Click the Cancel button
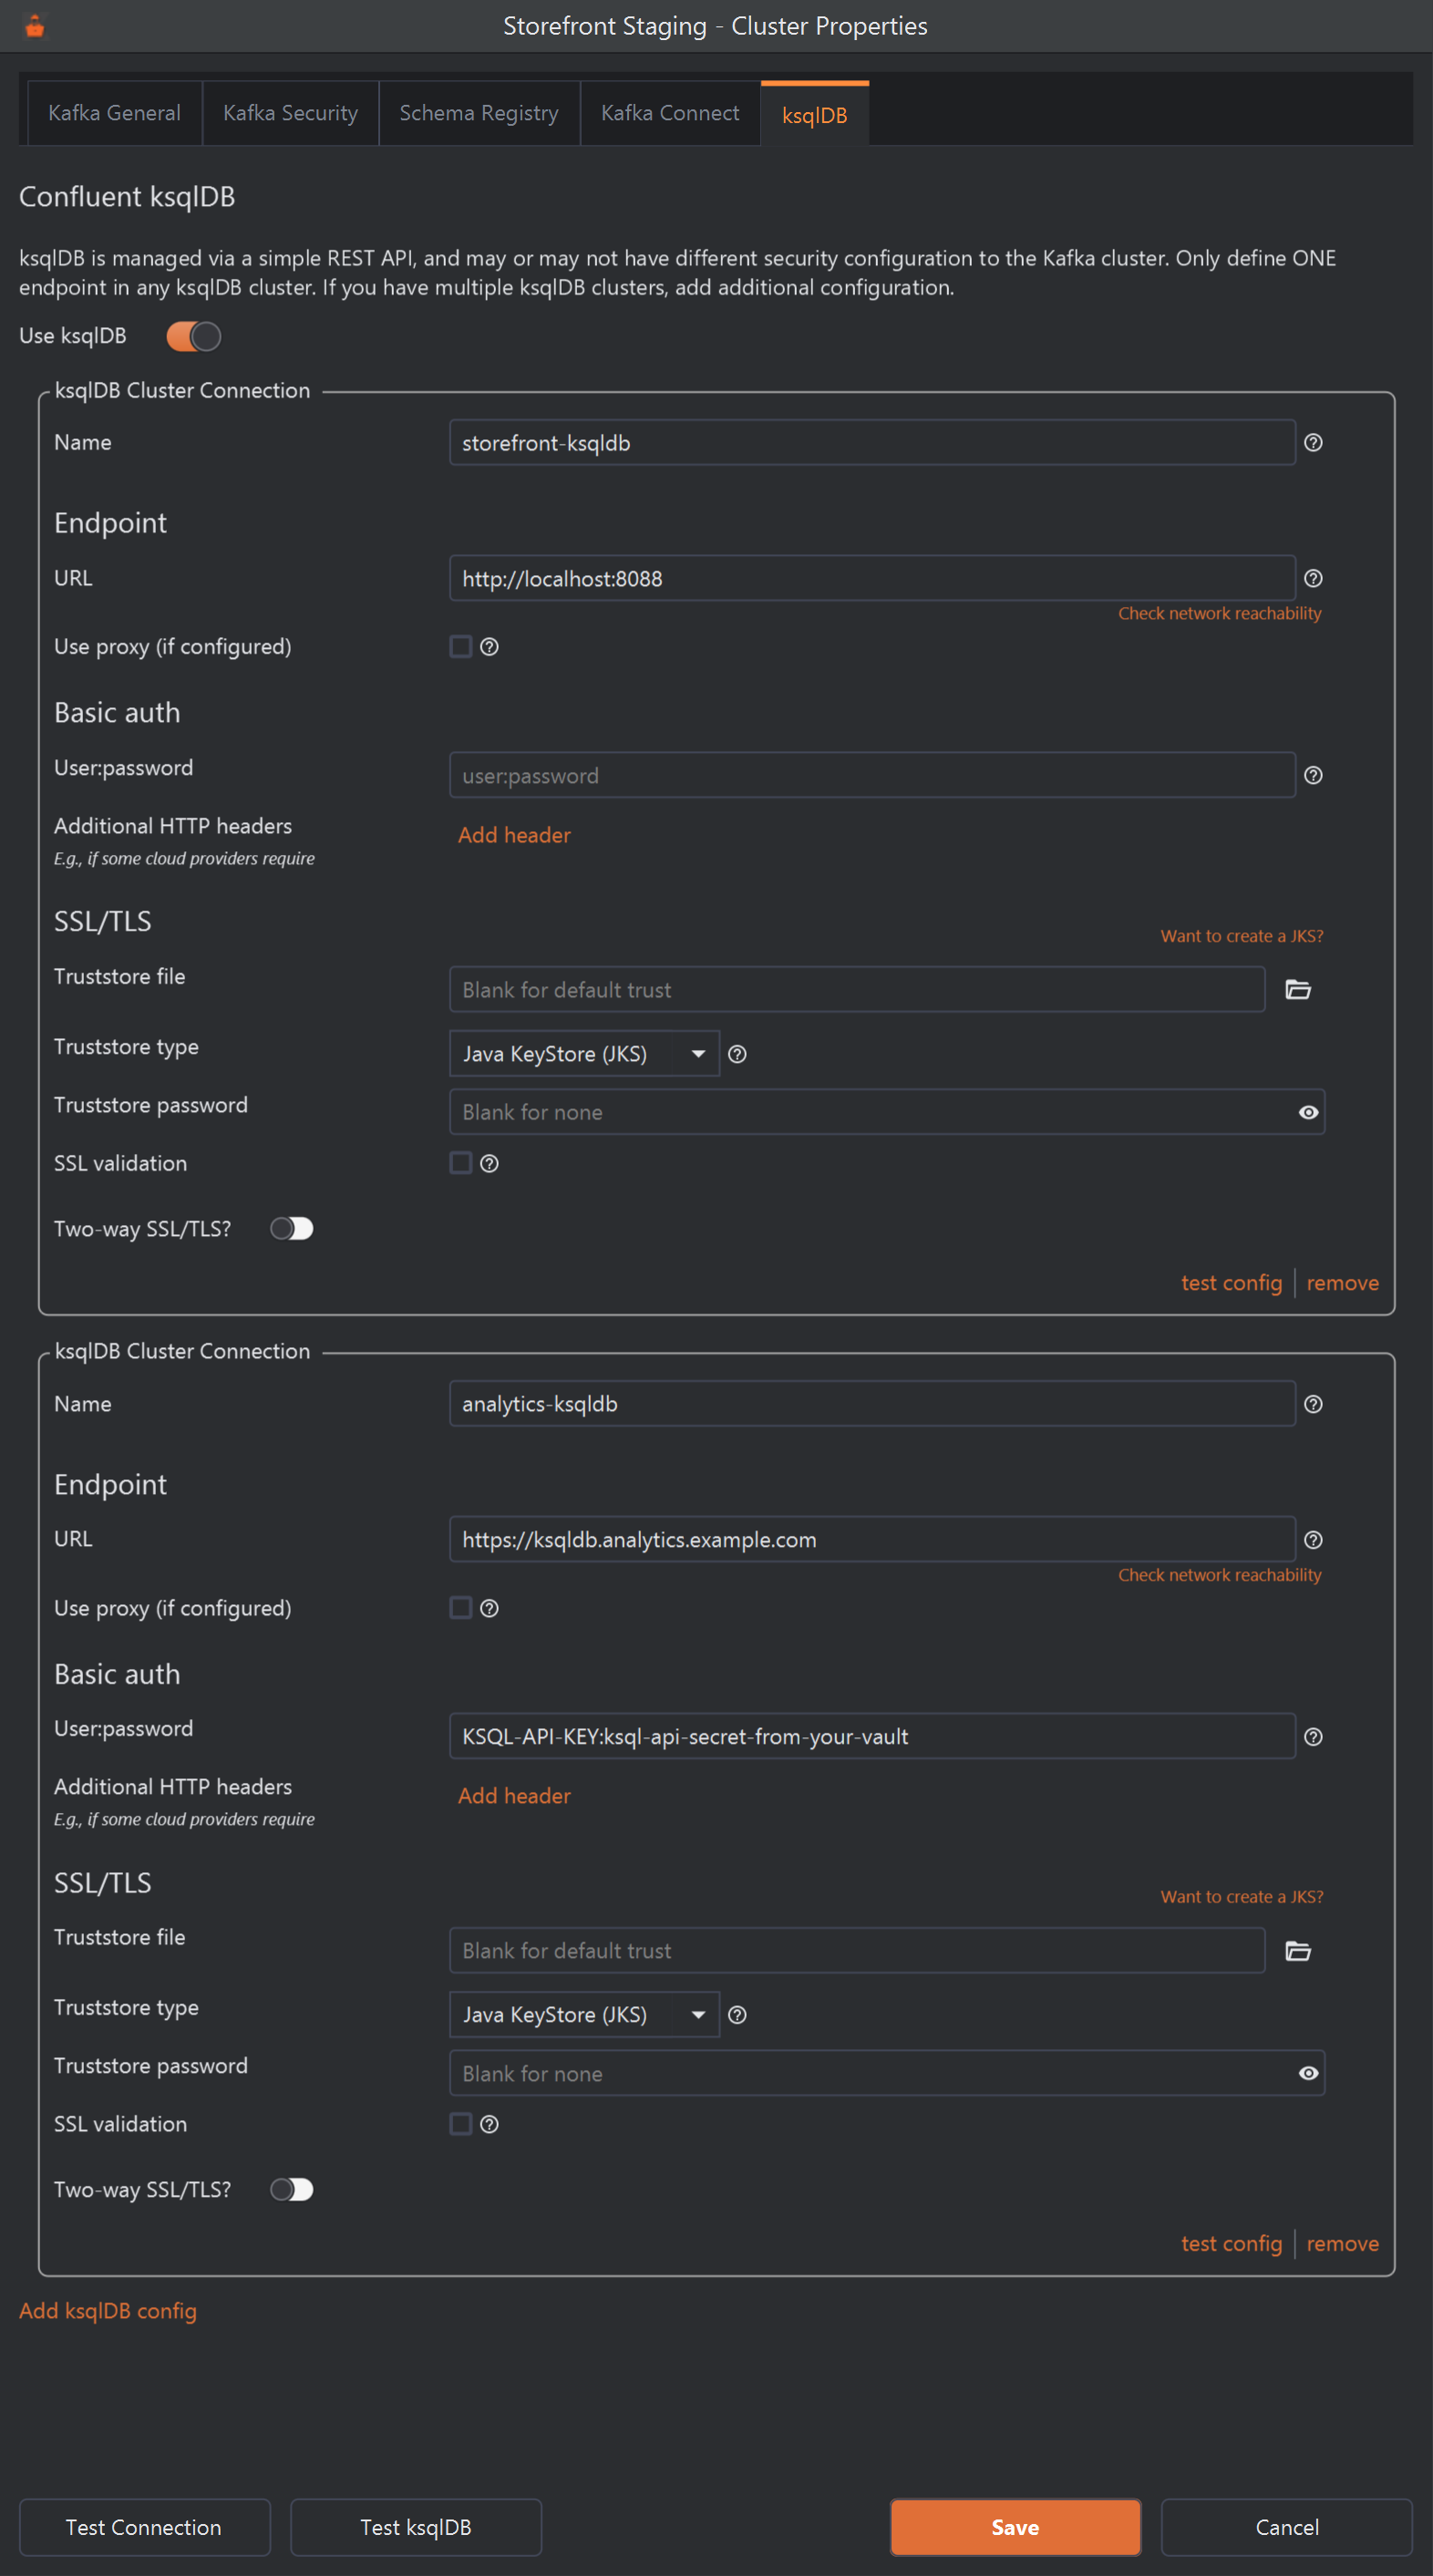This screenshot has width=1433, height=2576. [1286, 2527]
